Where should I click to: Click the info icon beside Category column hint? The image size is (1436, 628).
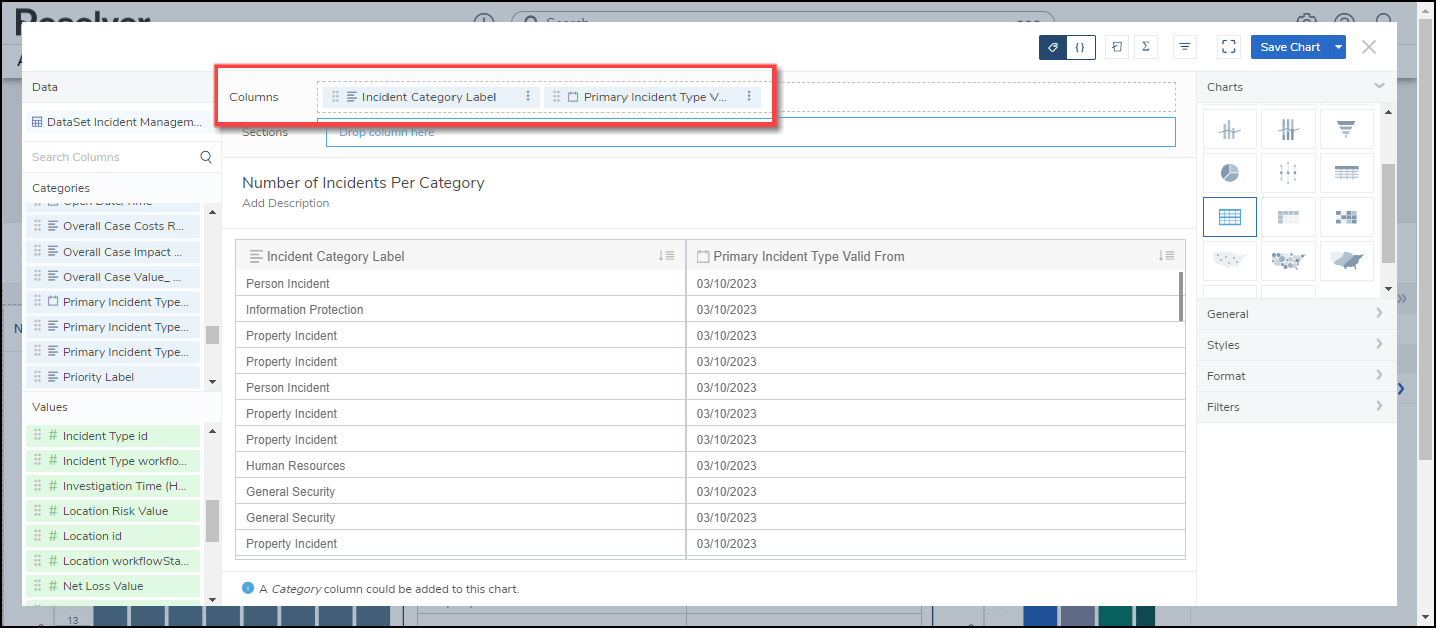click(x=248, y=588)
